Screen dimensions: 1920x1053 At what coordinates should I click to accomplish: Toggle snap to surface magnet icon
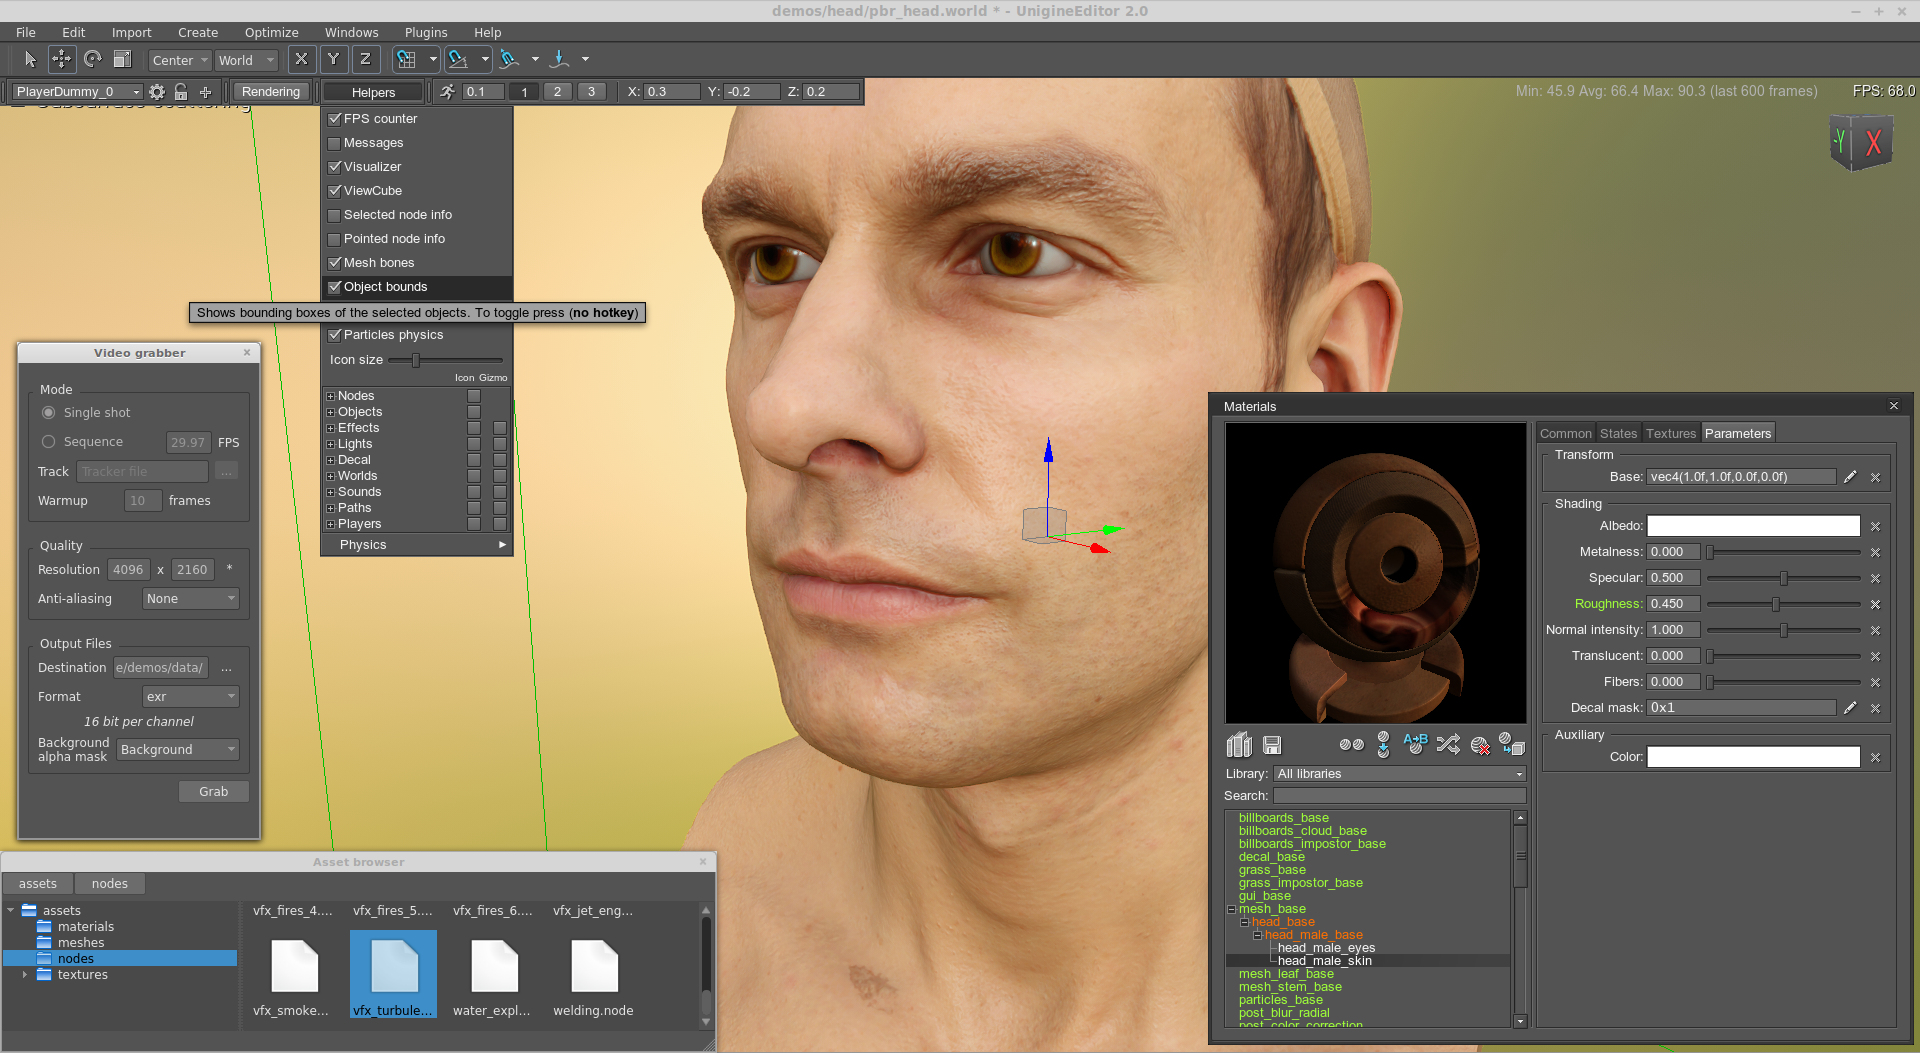pos(510,60)
